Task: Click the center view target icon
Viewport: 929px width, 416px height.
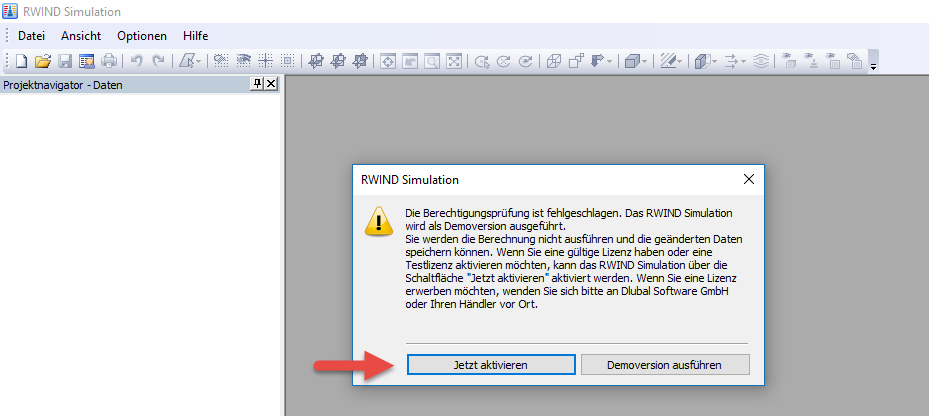Action: pos(388,60)
